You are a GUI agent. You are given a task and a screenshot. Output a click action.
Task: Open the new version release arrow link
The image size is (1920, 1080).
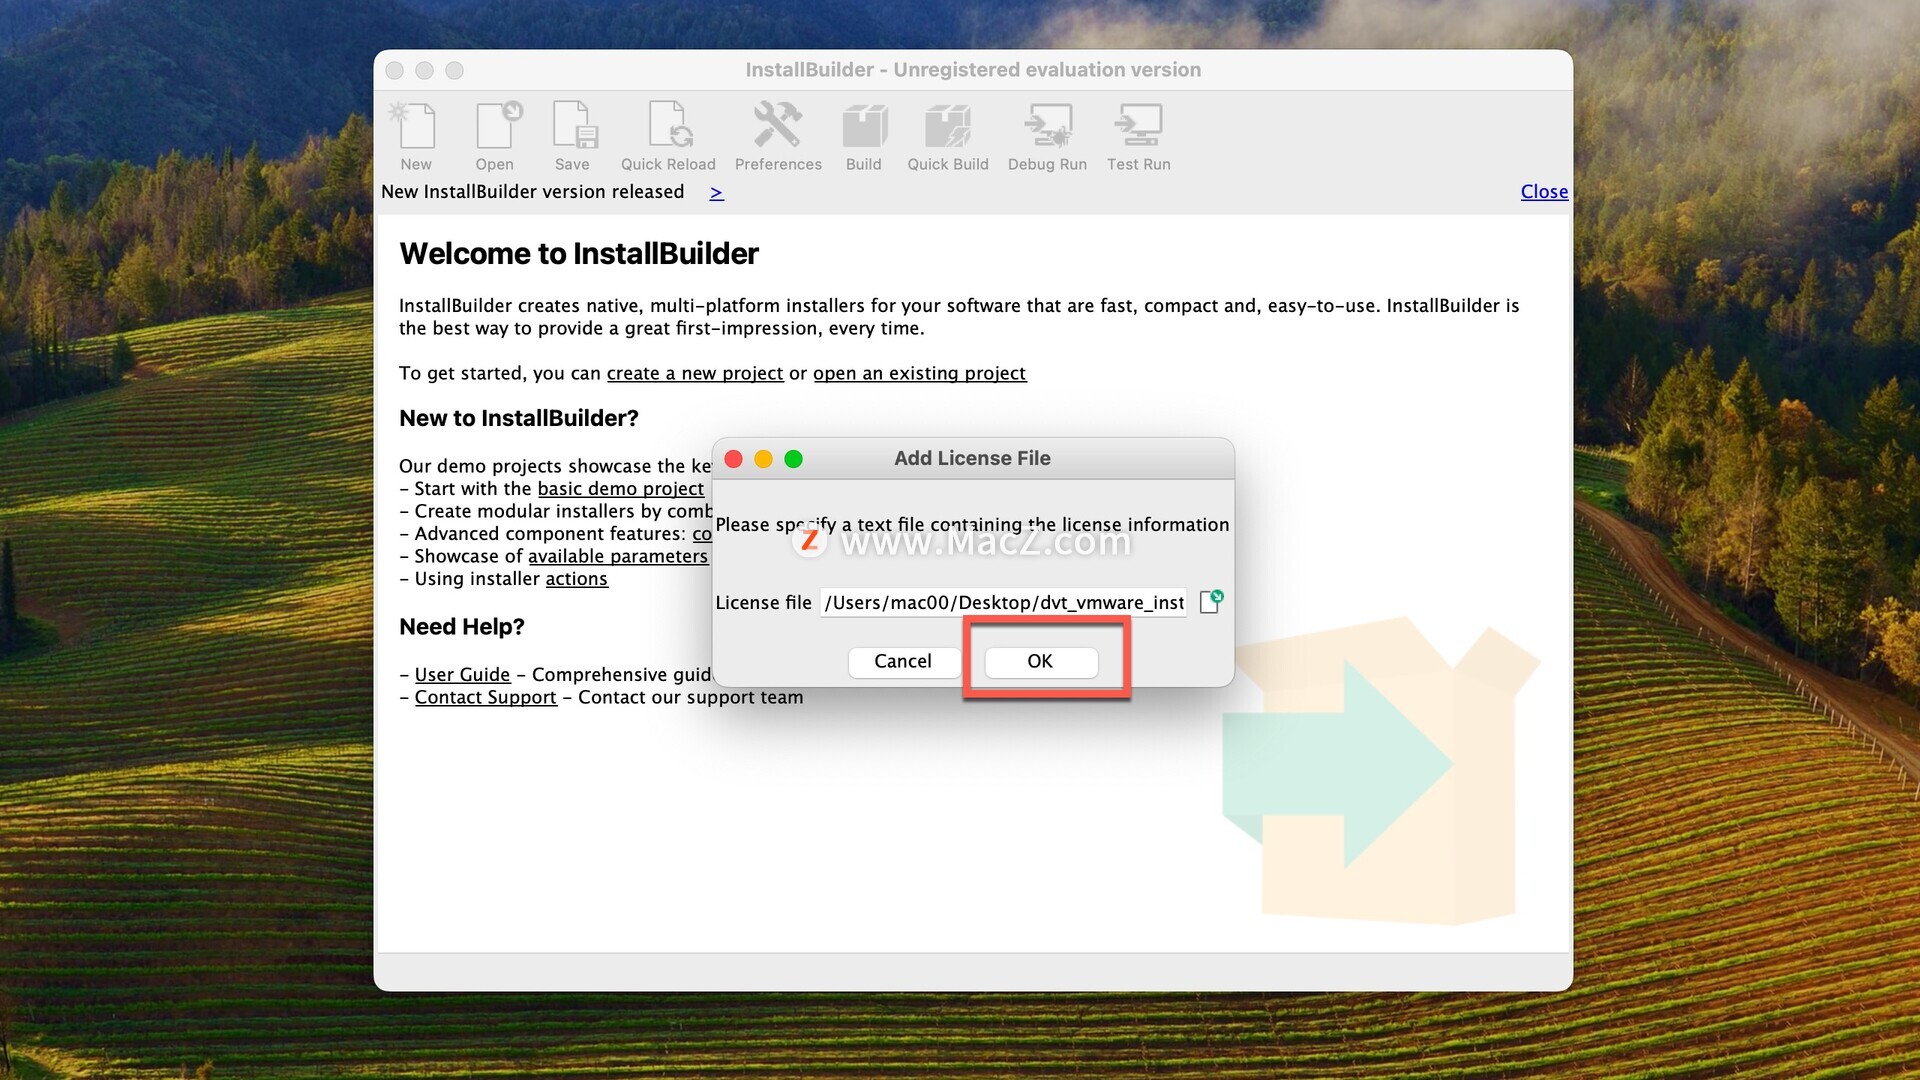click(716, 192)
